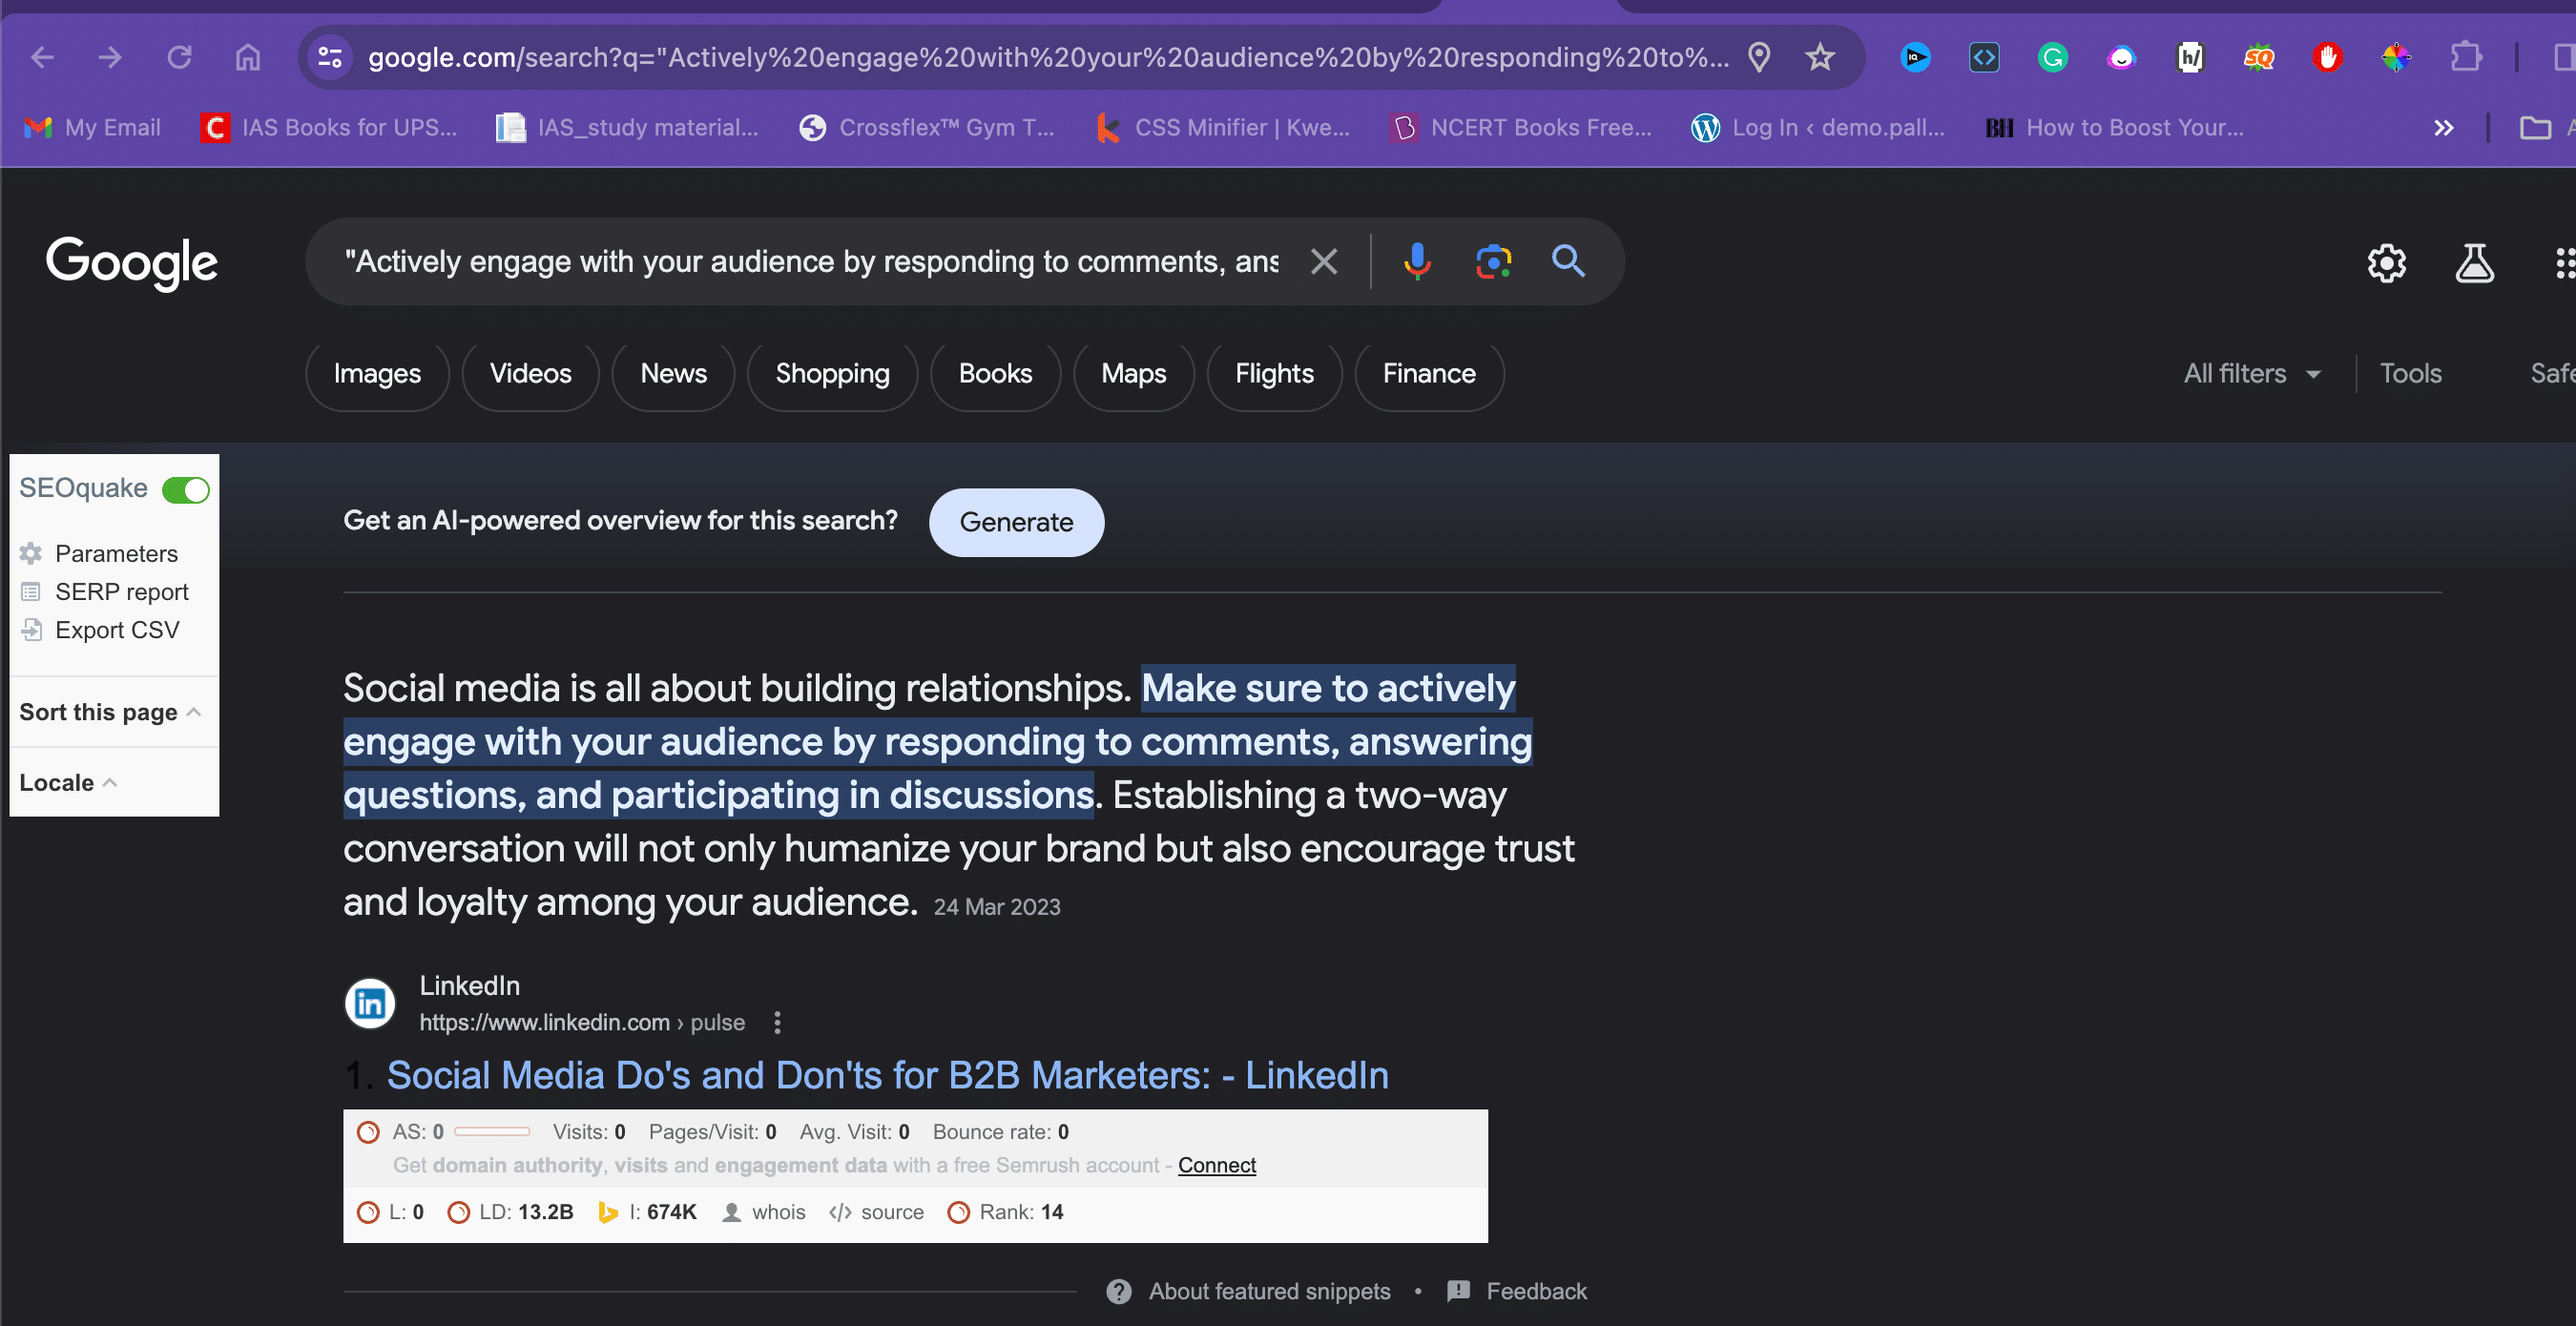Image resolution: width=2576 pixels, height=1326 pixels.
Task: Open Search Labs flask icon
Action: (2474, 263)
